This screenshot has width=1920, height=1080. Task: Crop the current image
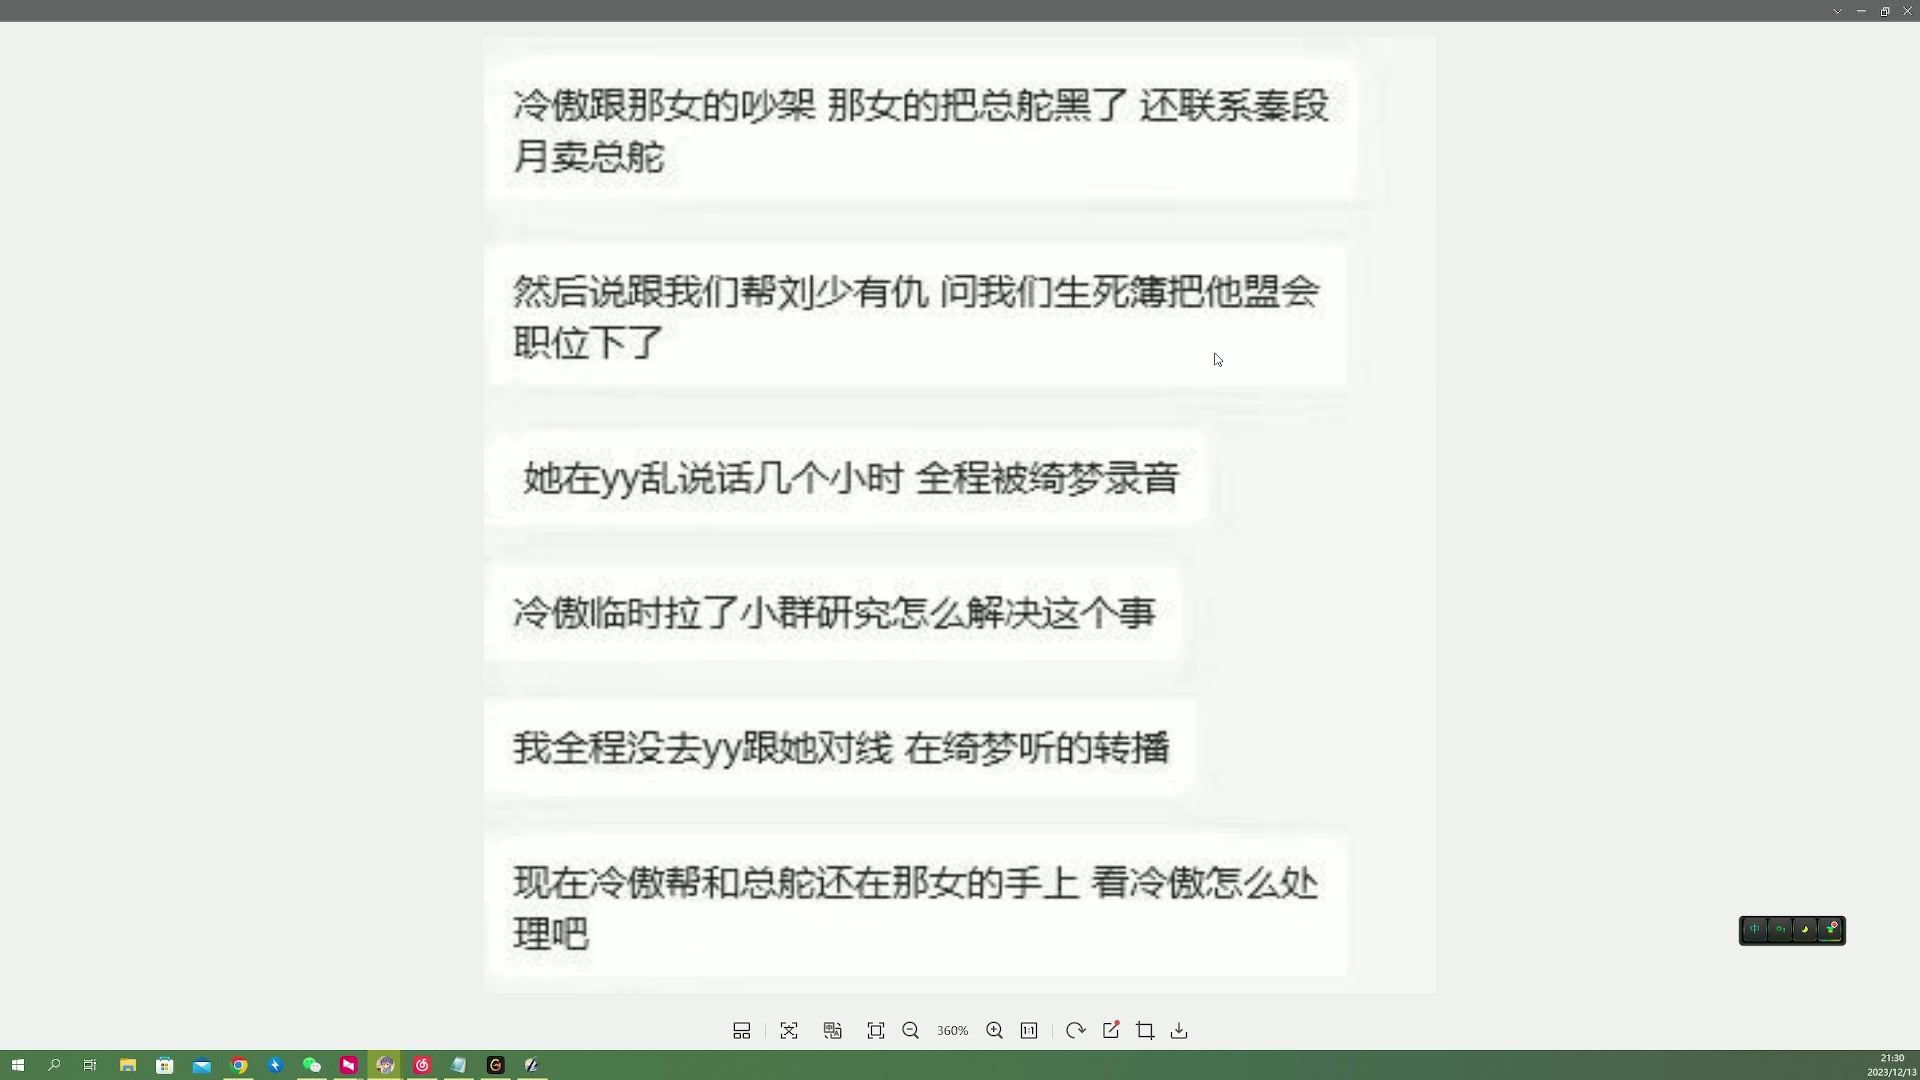point(1145,1030)
